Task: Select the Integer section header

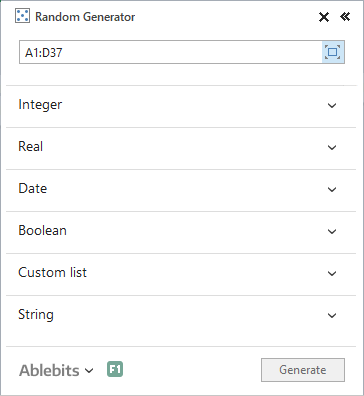Action: click(x=181, y=106)
